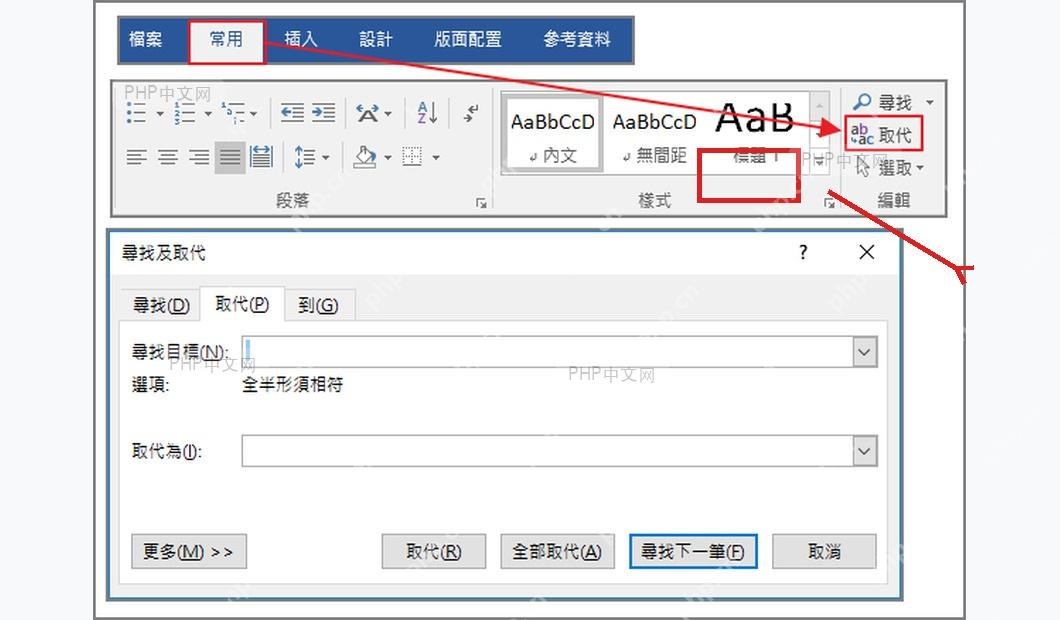Close the 尋找及取代 dialog

coord(867,252)
